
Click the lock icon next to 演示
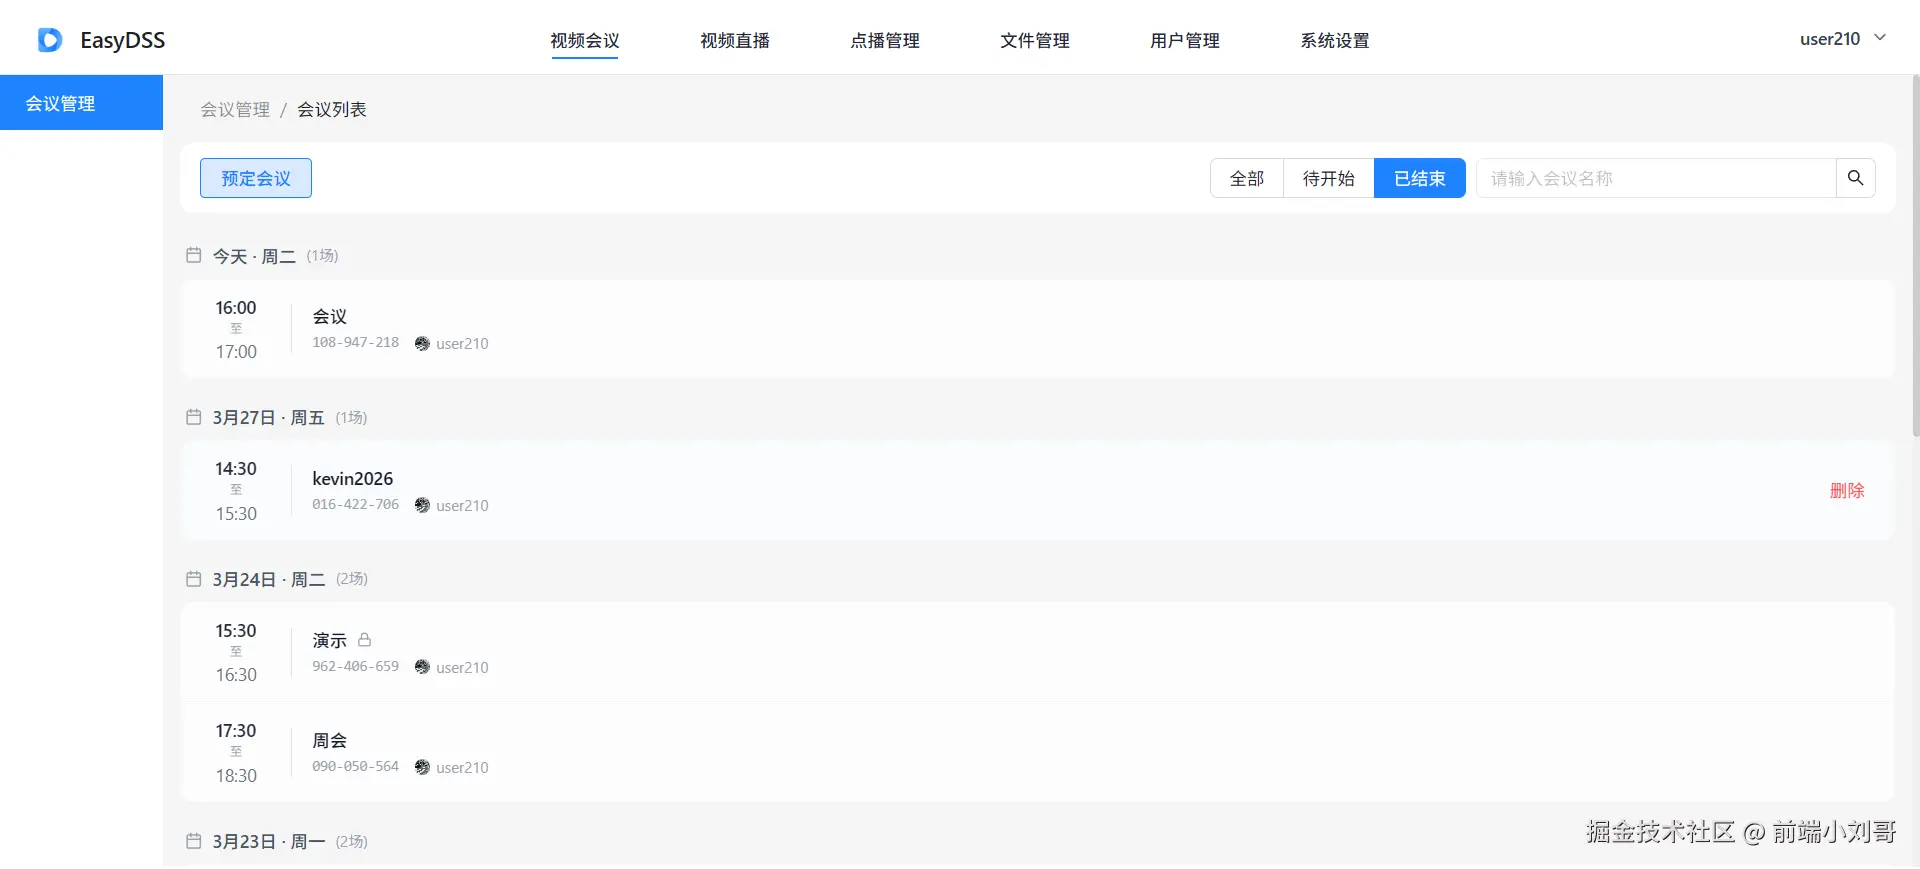[x=365, y=639]
